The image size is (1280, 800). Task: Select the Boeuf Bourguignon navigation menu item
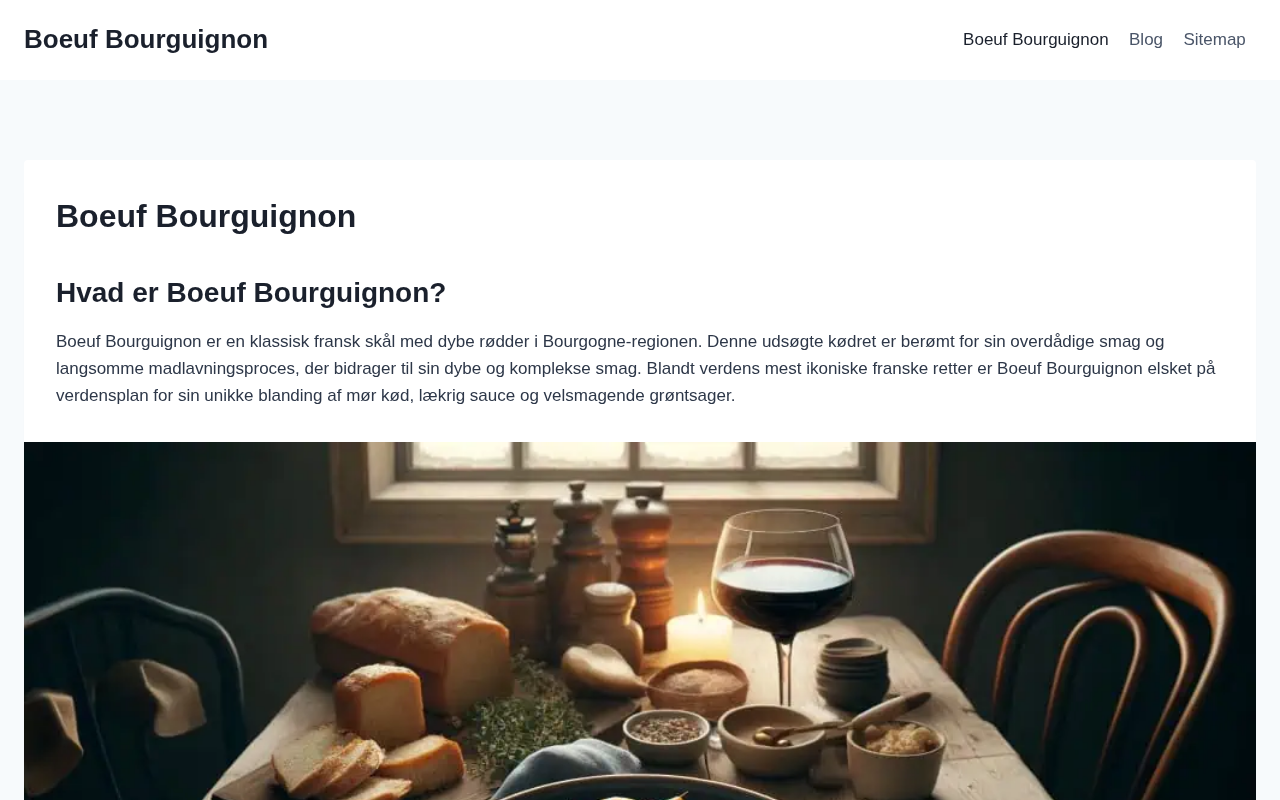pyautogui.click(x=1035, y=40)
